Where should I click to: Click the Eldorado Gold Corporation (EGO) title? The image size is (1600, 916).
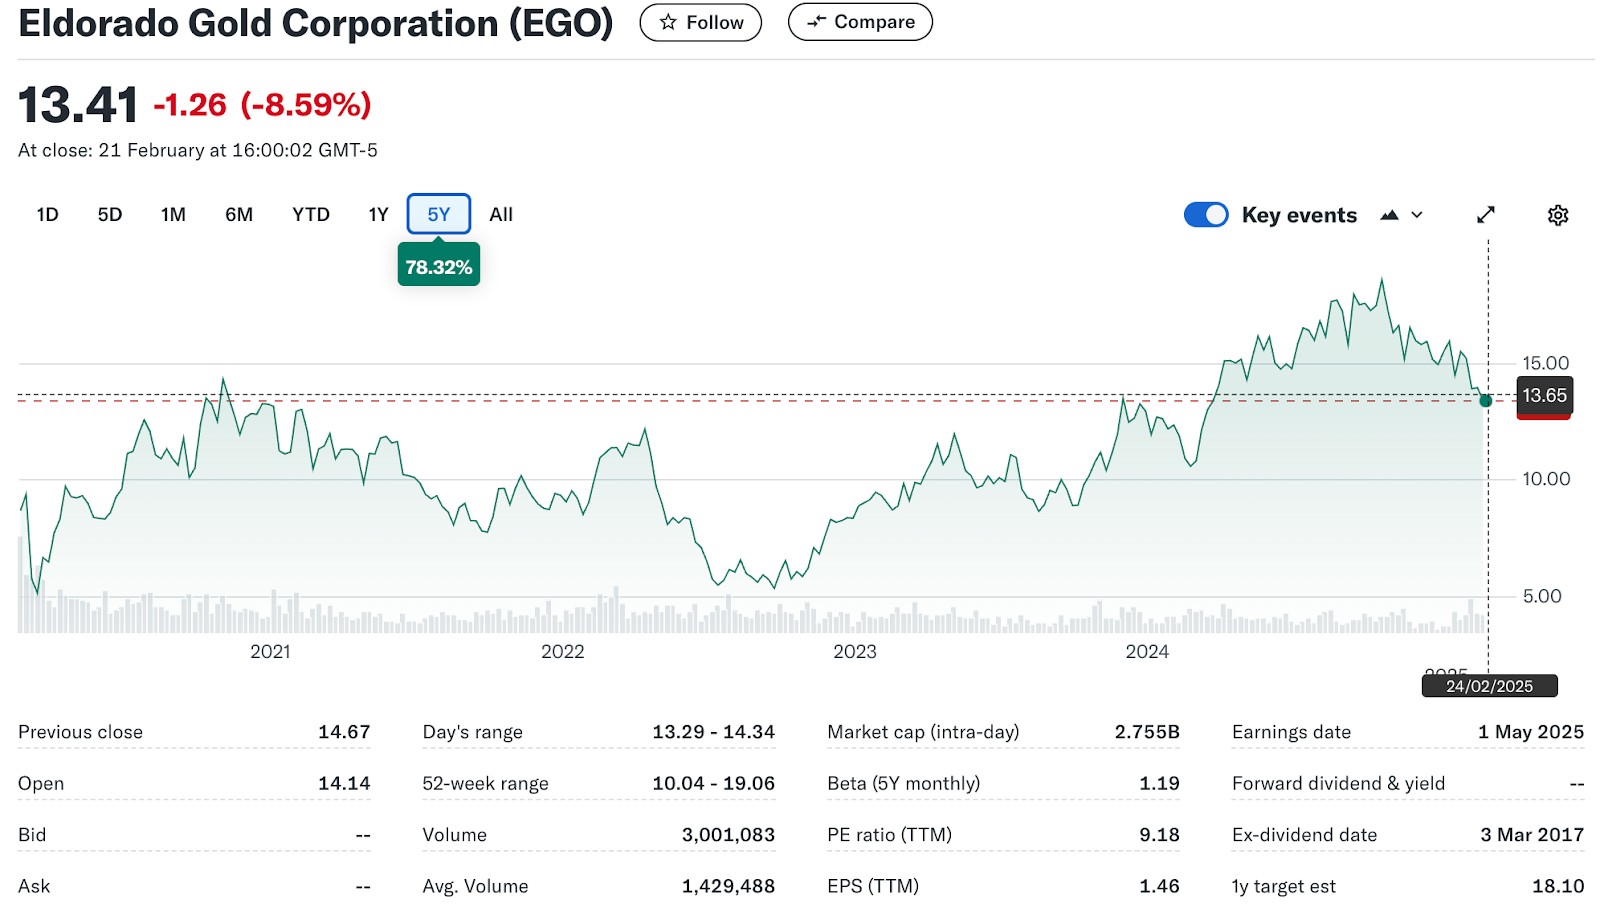pos(316,23)
